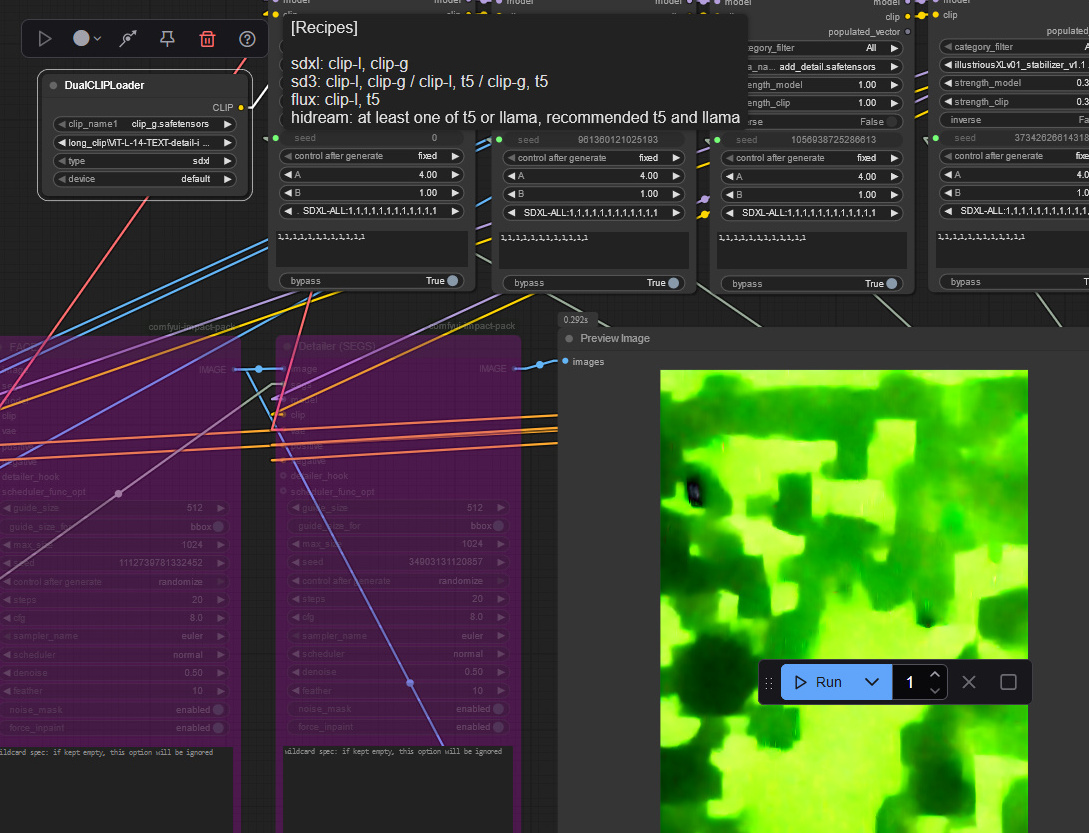Image resolution: width=1089 pixels, height=833 pixels.
Task: Open the SDXL-ALL preset on the seed 961360121025193 node
Action: (595, 213)
